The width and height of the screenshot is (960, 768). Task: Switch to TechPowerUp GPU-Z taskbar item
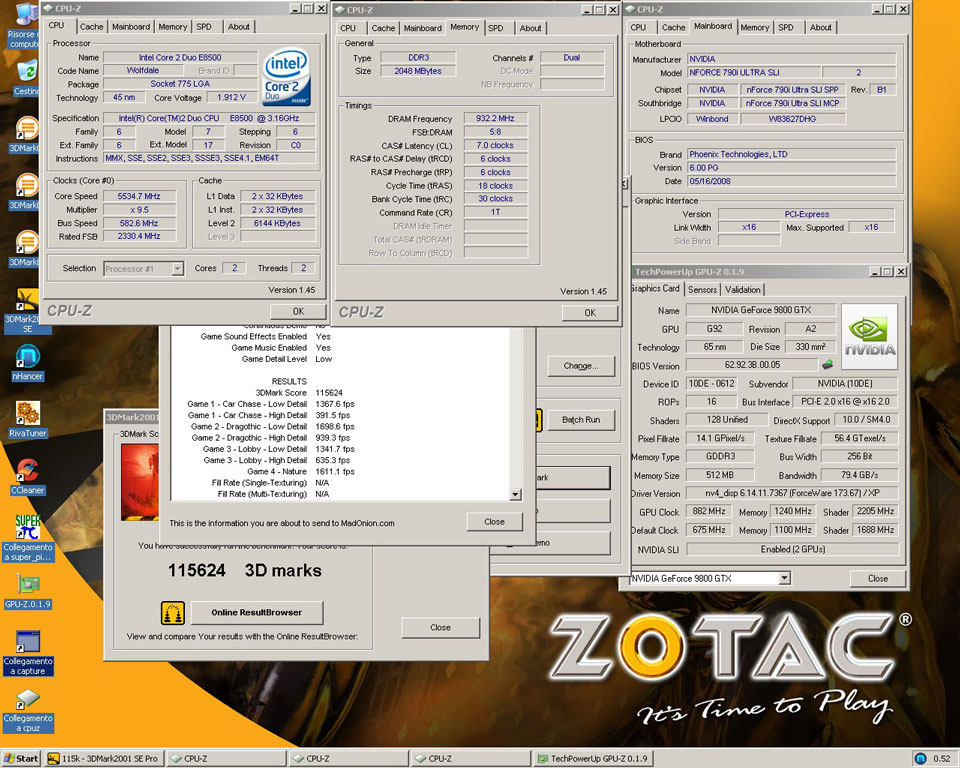pos(593,758)
